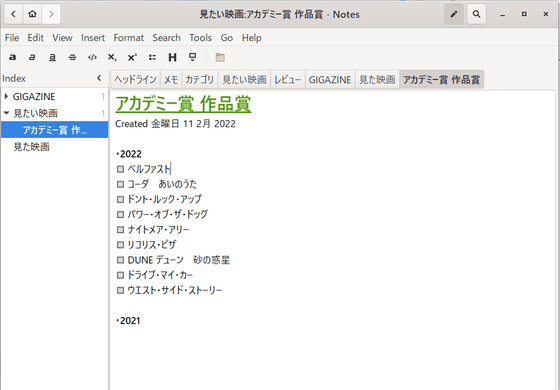Check the DUNE デューン 砂の惑星 checkbox
Screen dimensions: 560x390
120,260
